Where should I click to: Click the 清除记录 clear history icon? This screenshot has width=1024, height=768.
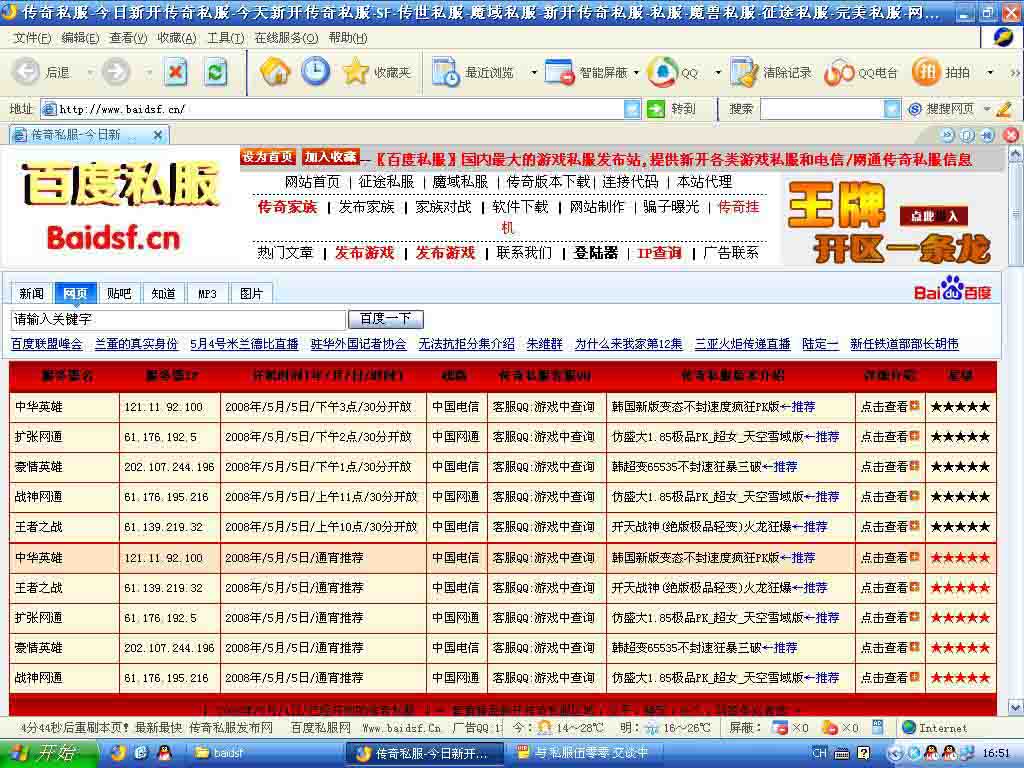pyautogui.click(x=744, y=72)
